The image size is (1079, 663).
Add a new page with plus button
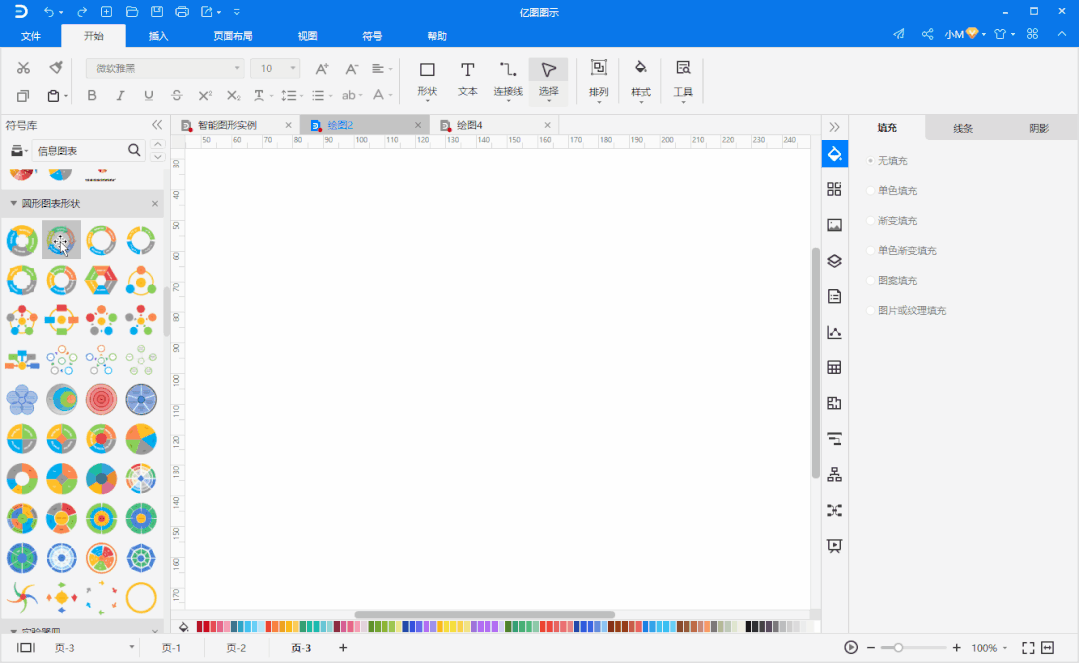(x=343, y=648)
